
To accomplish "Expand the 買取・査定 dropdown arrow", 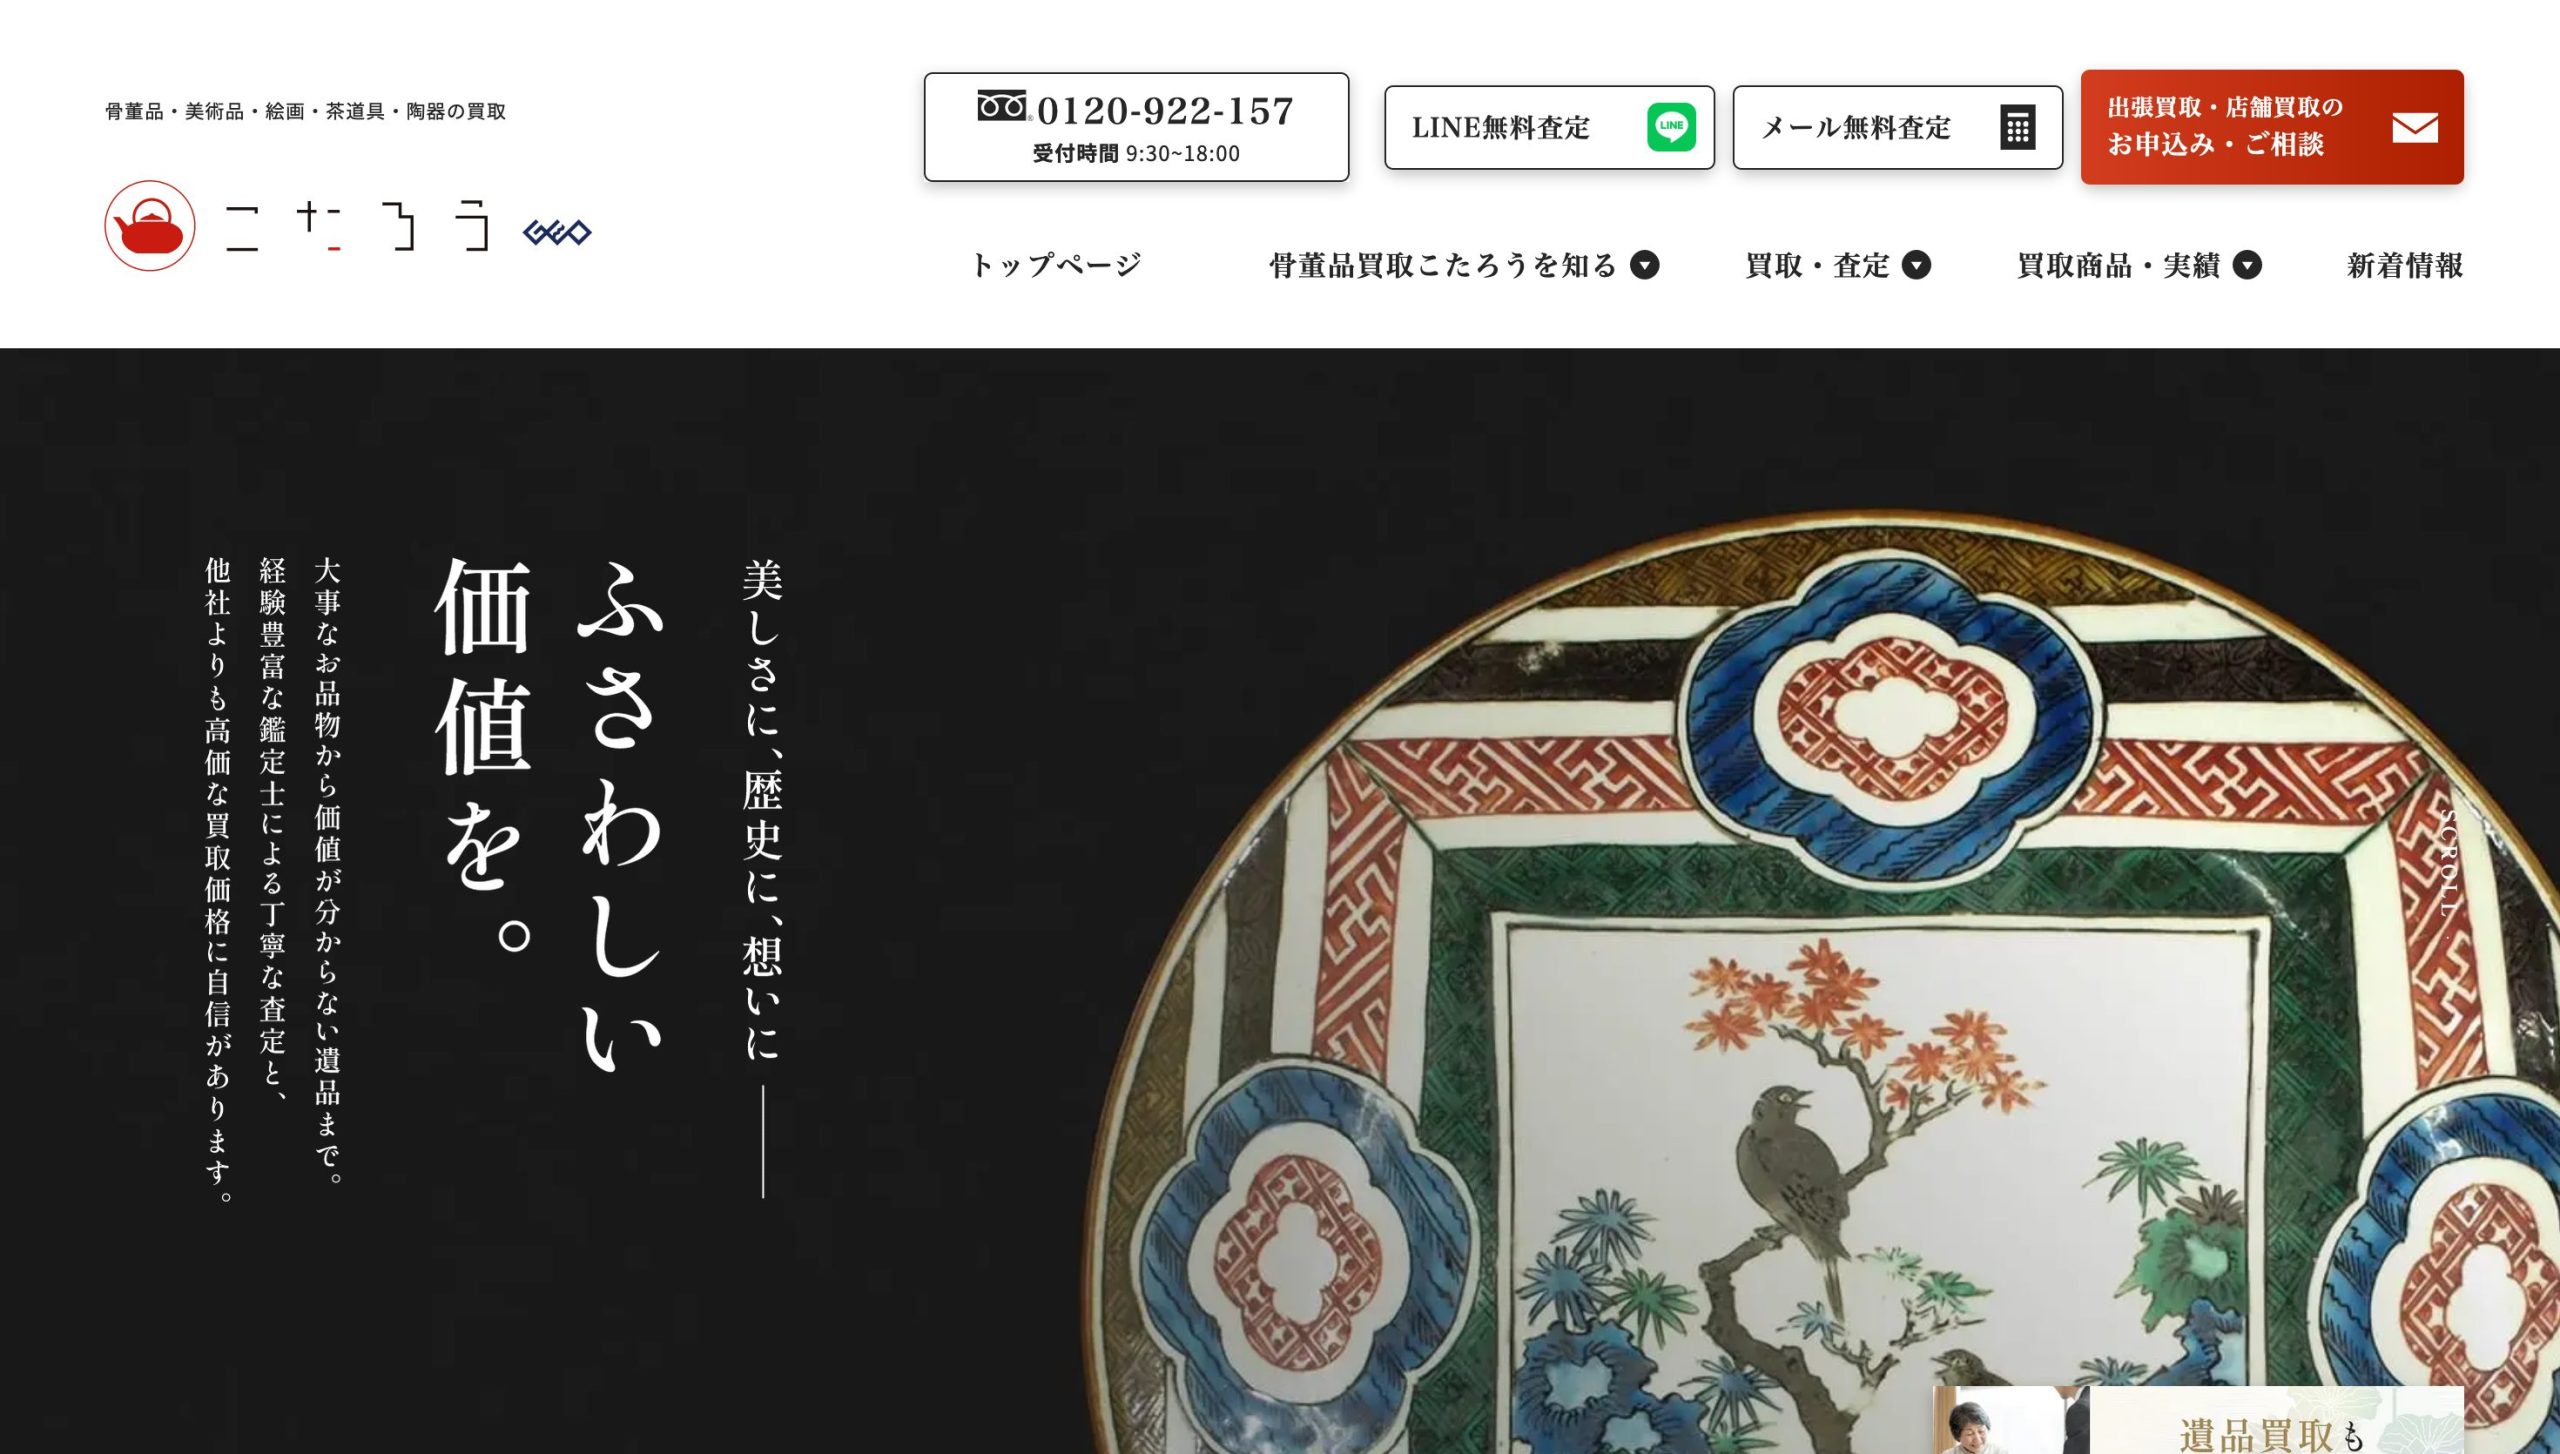I will (x=1916, y=265).
